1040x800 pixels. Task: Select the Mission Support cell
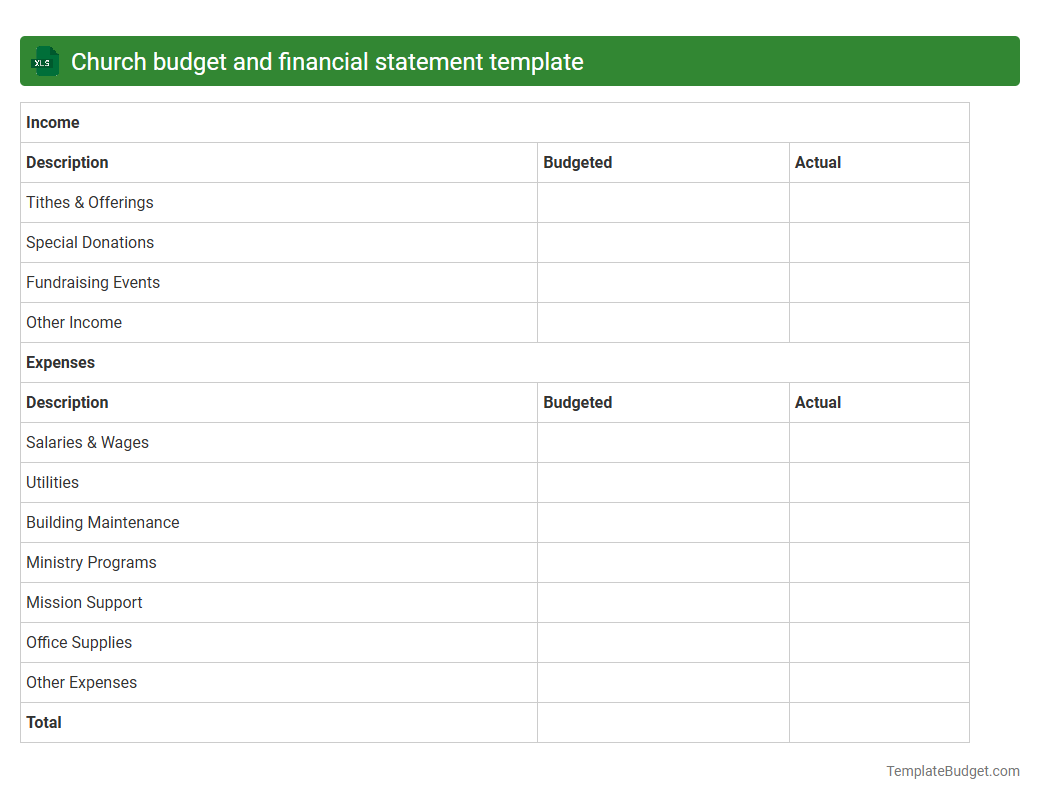coord(84,602)
